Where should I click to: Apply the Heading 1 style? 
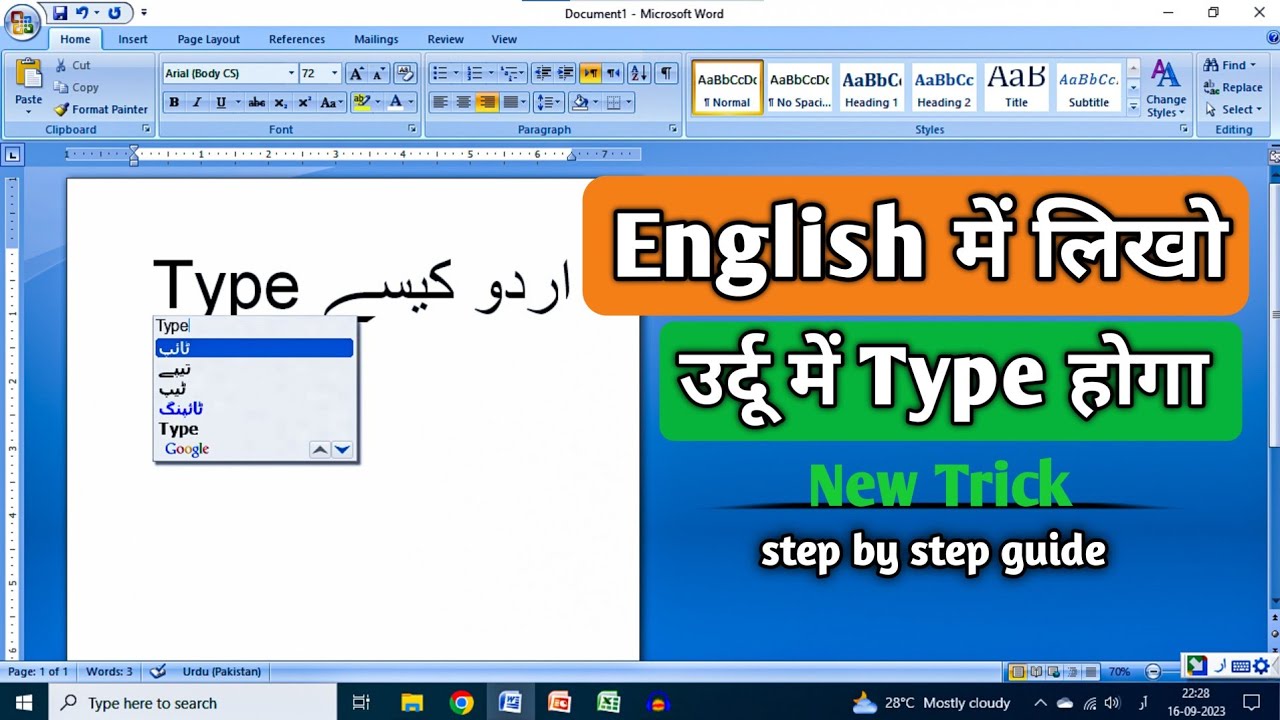[x=871, y=88]
